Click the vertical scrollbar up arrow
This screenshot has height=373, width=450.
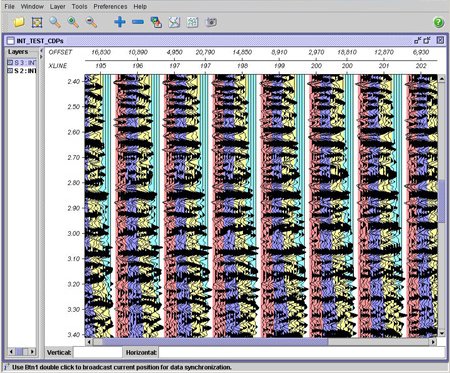(442, 79)
